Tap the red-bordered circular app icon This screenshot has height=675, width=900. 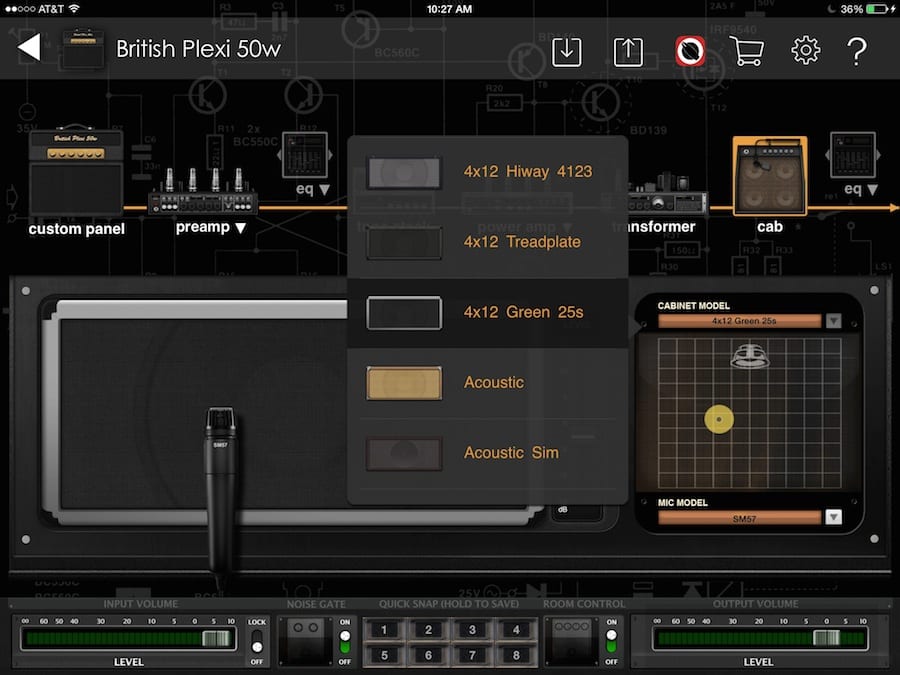(689, 51)
